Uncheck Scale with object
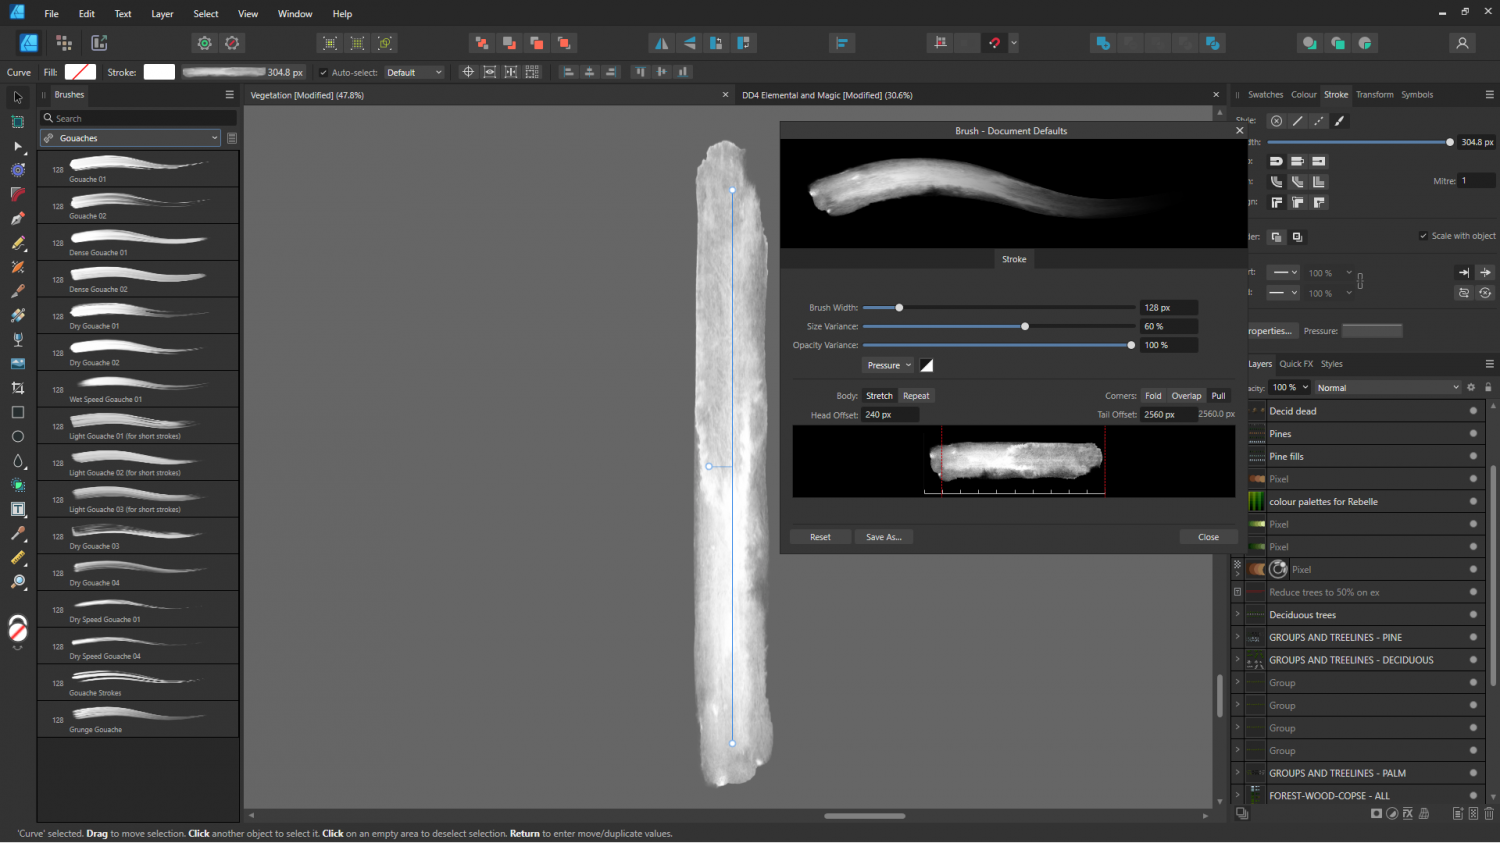 click(1423, 236)
